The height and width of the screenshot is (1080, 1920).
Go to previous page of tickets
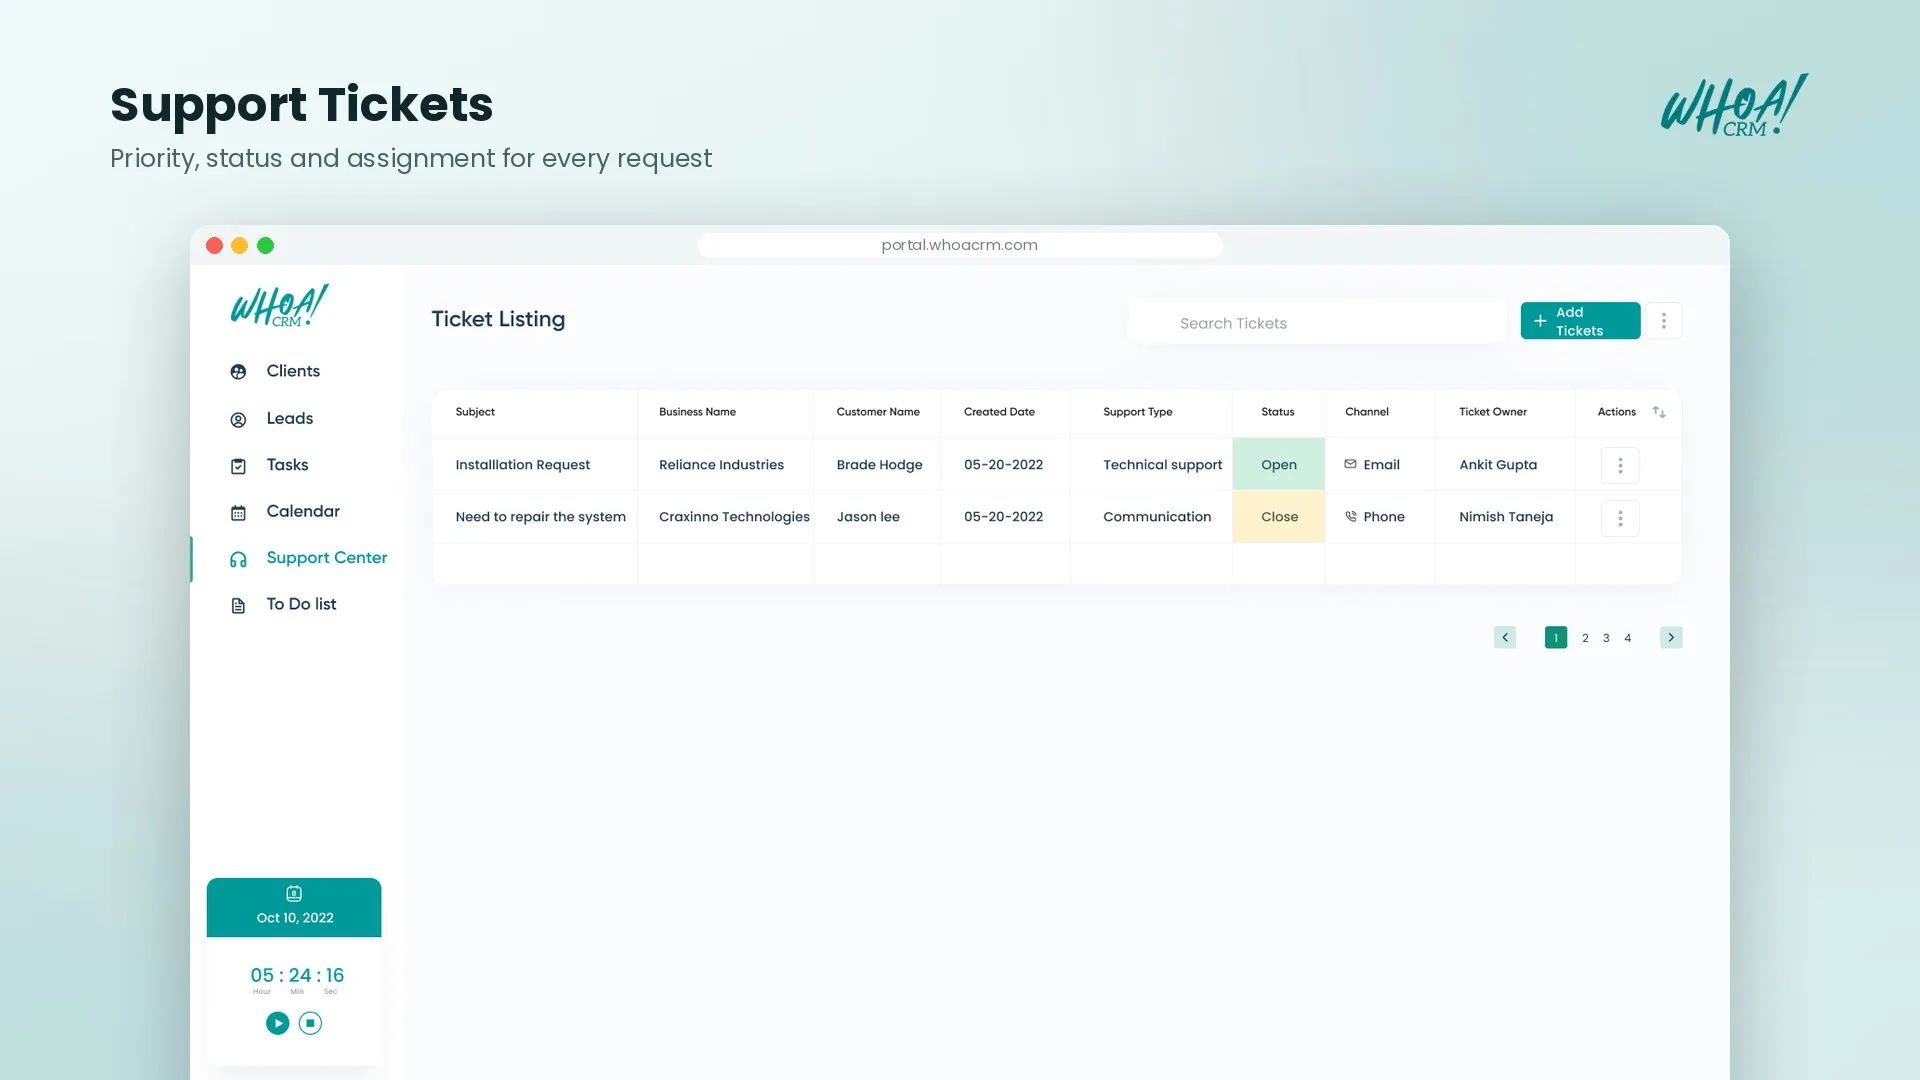(1505, 637)
